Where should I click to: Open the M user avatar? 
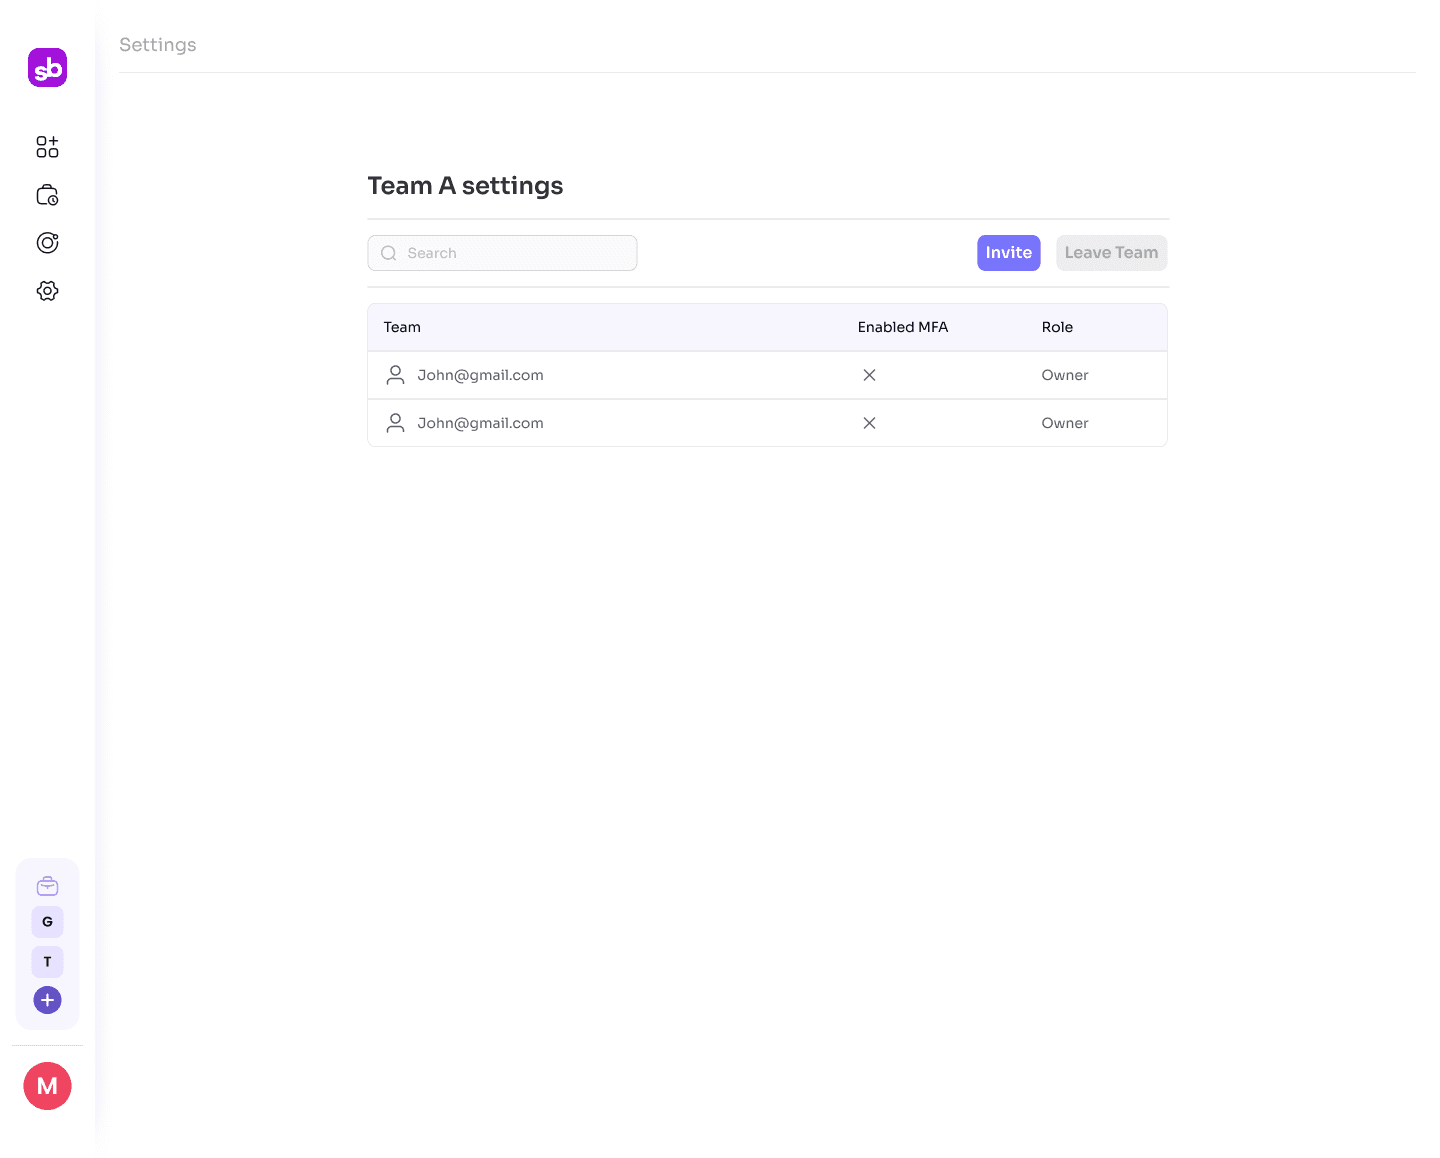tap(47, 1086)
